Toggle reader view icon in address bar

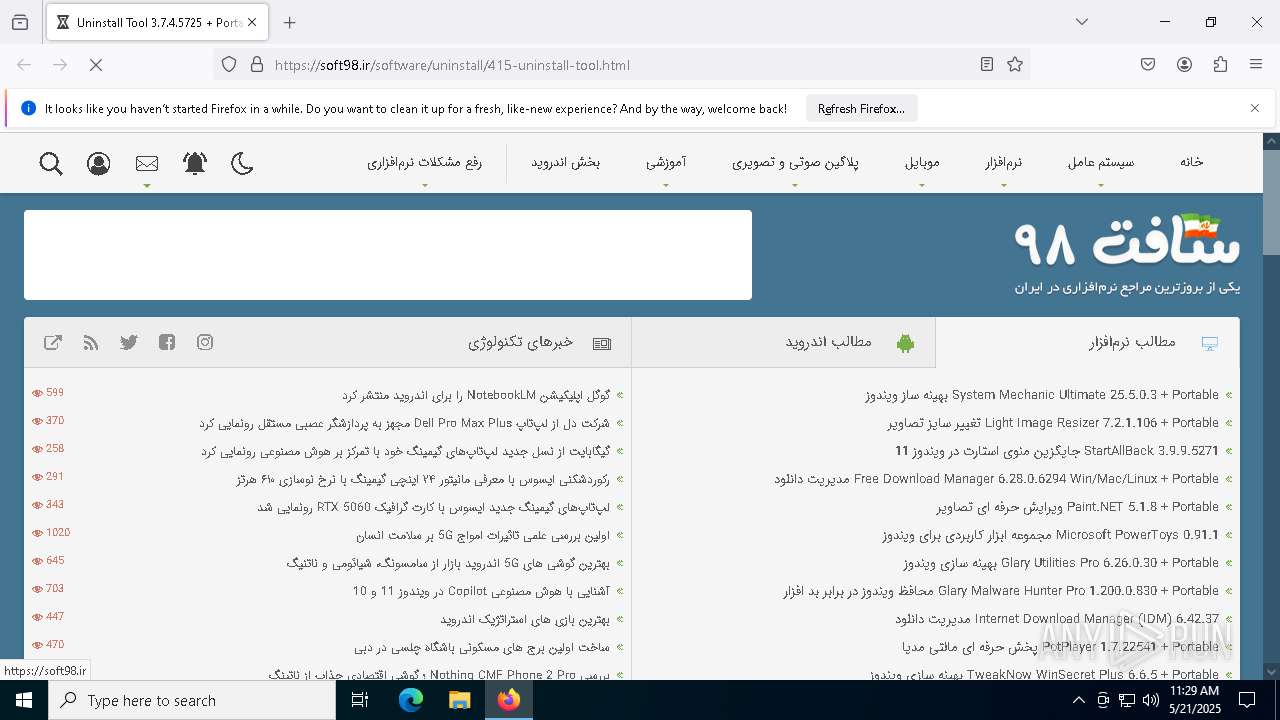pos(987,65)
